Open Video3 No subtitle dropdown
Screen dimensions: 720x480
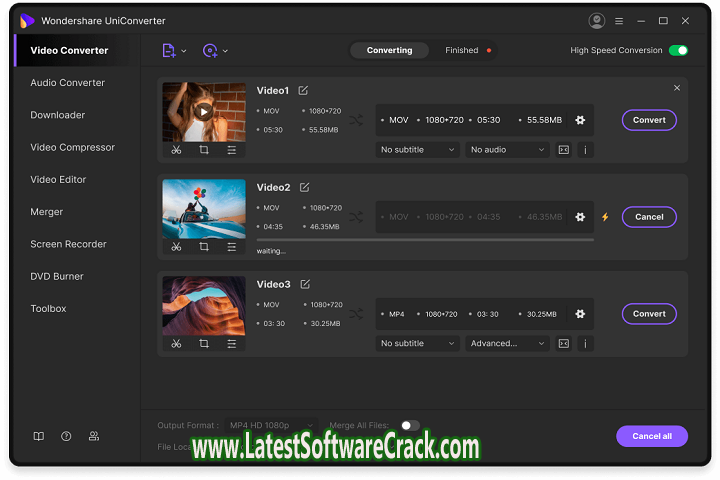(x=417, y=344)
